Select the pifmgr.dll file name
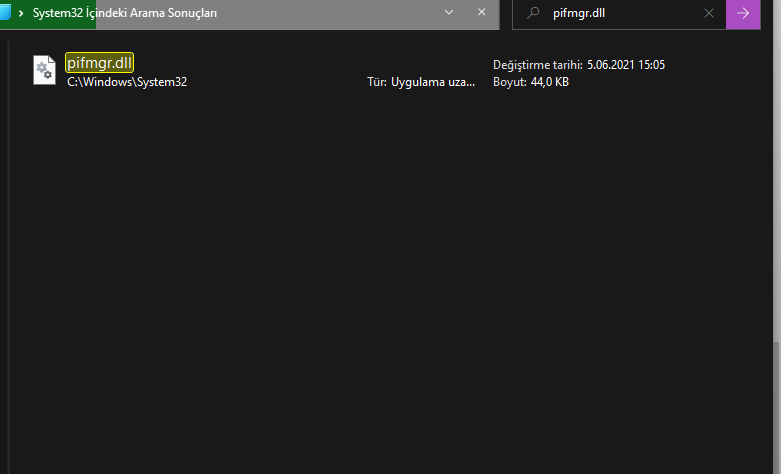The width and height of the screenshot is (781, 474). (100, 64)
